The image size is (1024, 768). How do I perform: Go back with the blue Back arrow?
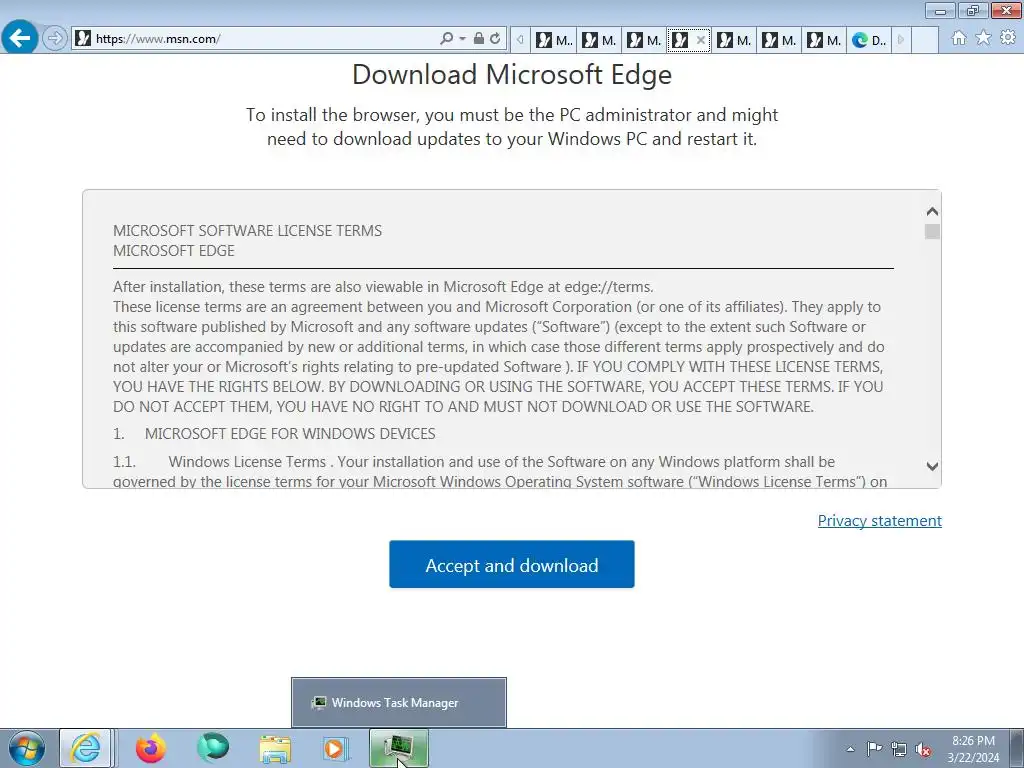click(19, 37)
